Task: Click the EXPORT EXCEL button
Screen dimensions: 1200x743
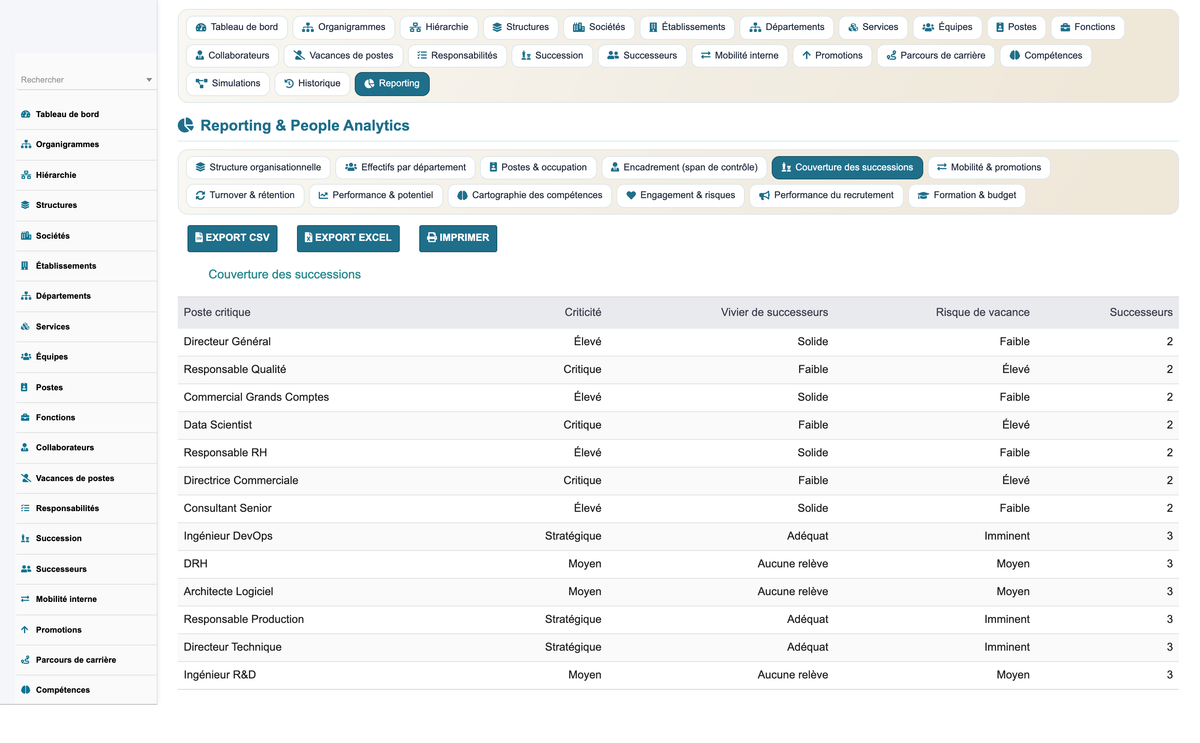Action: 348,238
